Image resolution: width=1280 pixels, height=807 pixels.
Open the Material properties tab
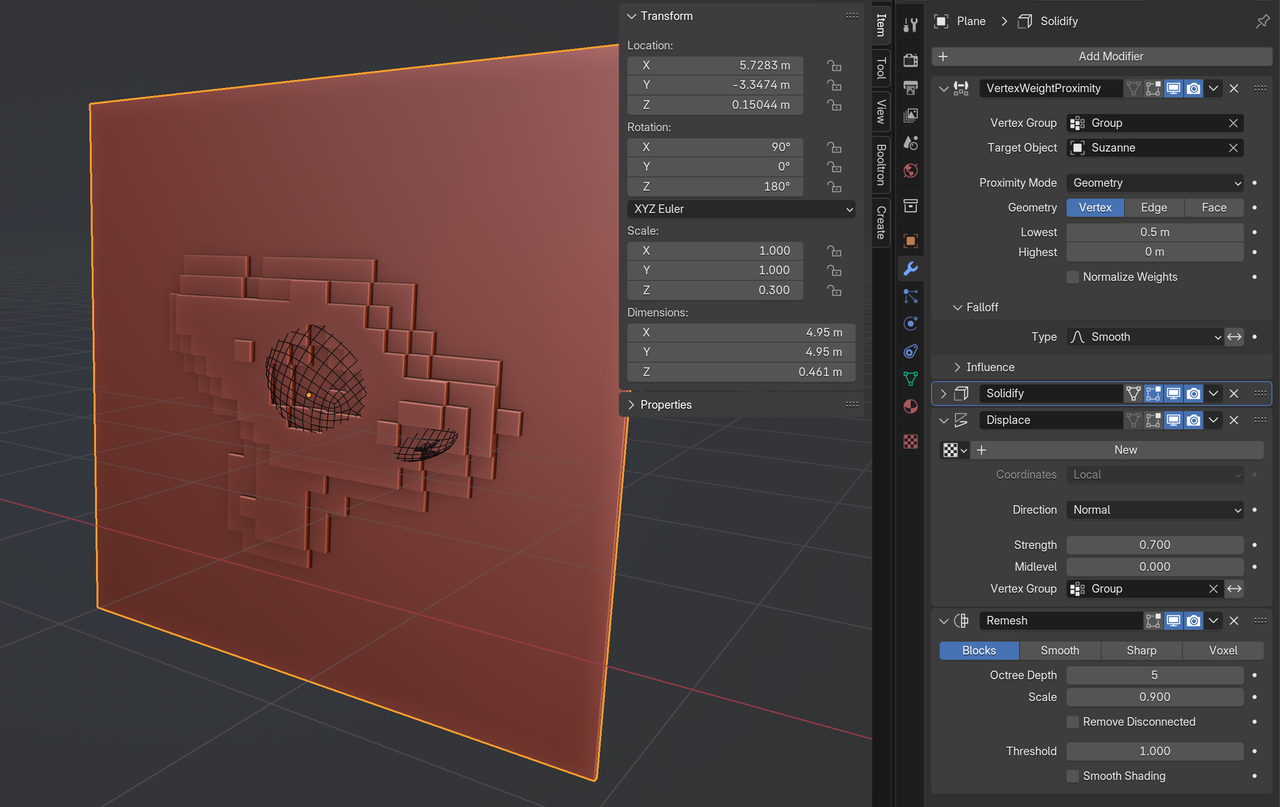click(910, 406)
